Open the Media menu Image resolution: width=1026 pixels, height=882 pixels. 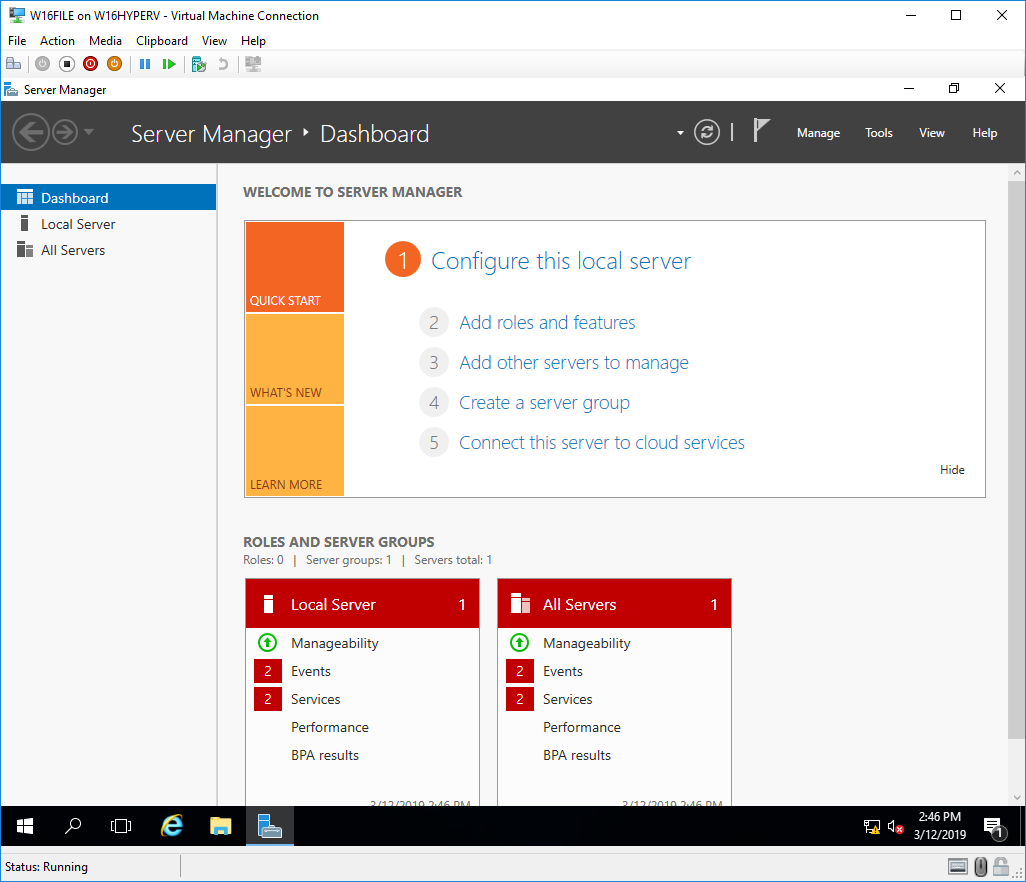click(105, 41)
